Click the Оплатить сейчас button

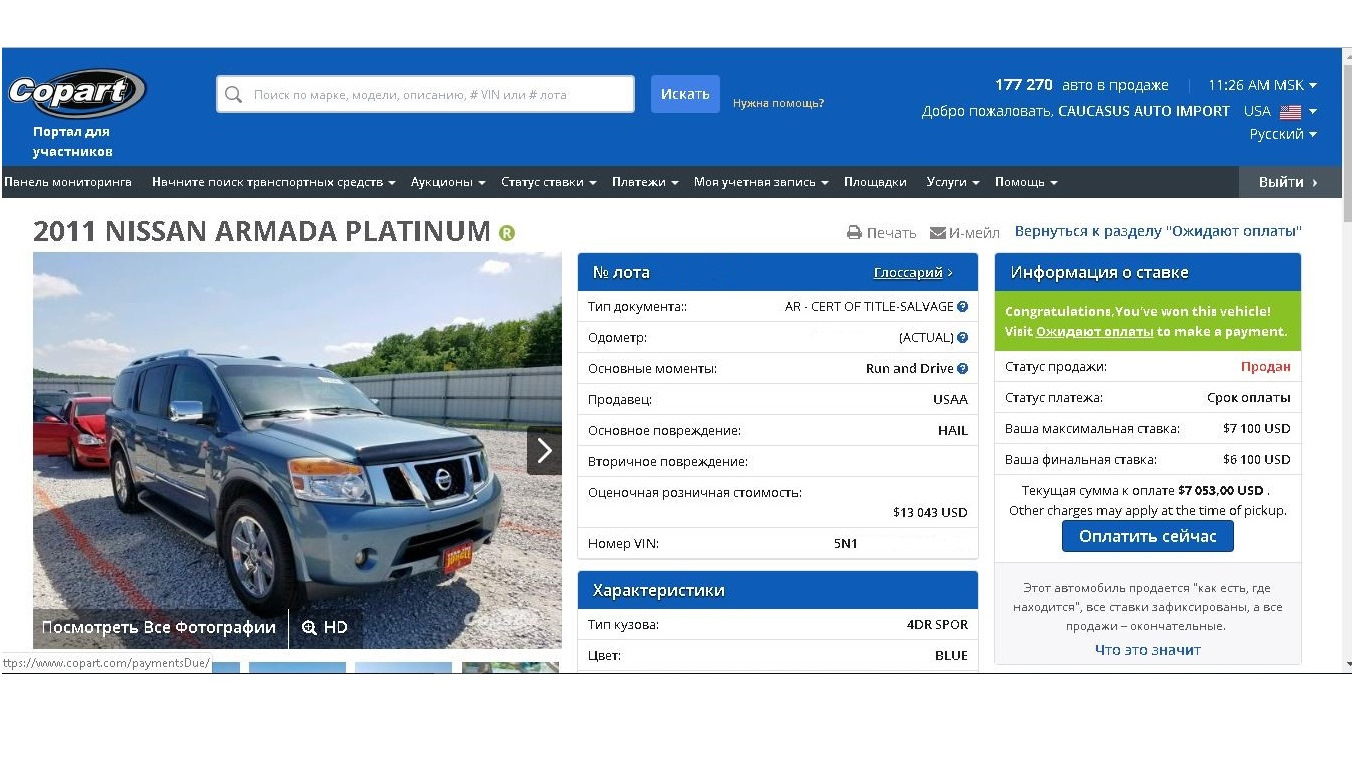(x=1147, y=536)
